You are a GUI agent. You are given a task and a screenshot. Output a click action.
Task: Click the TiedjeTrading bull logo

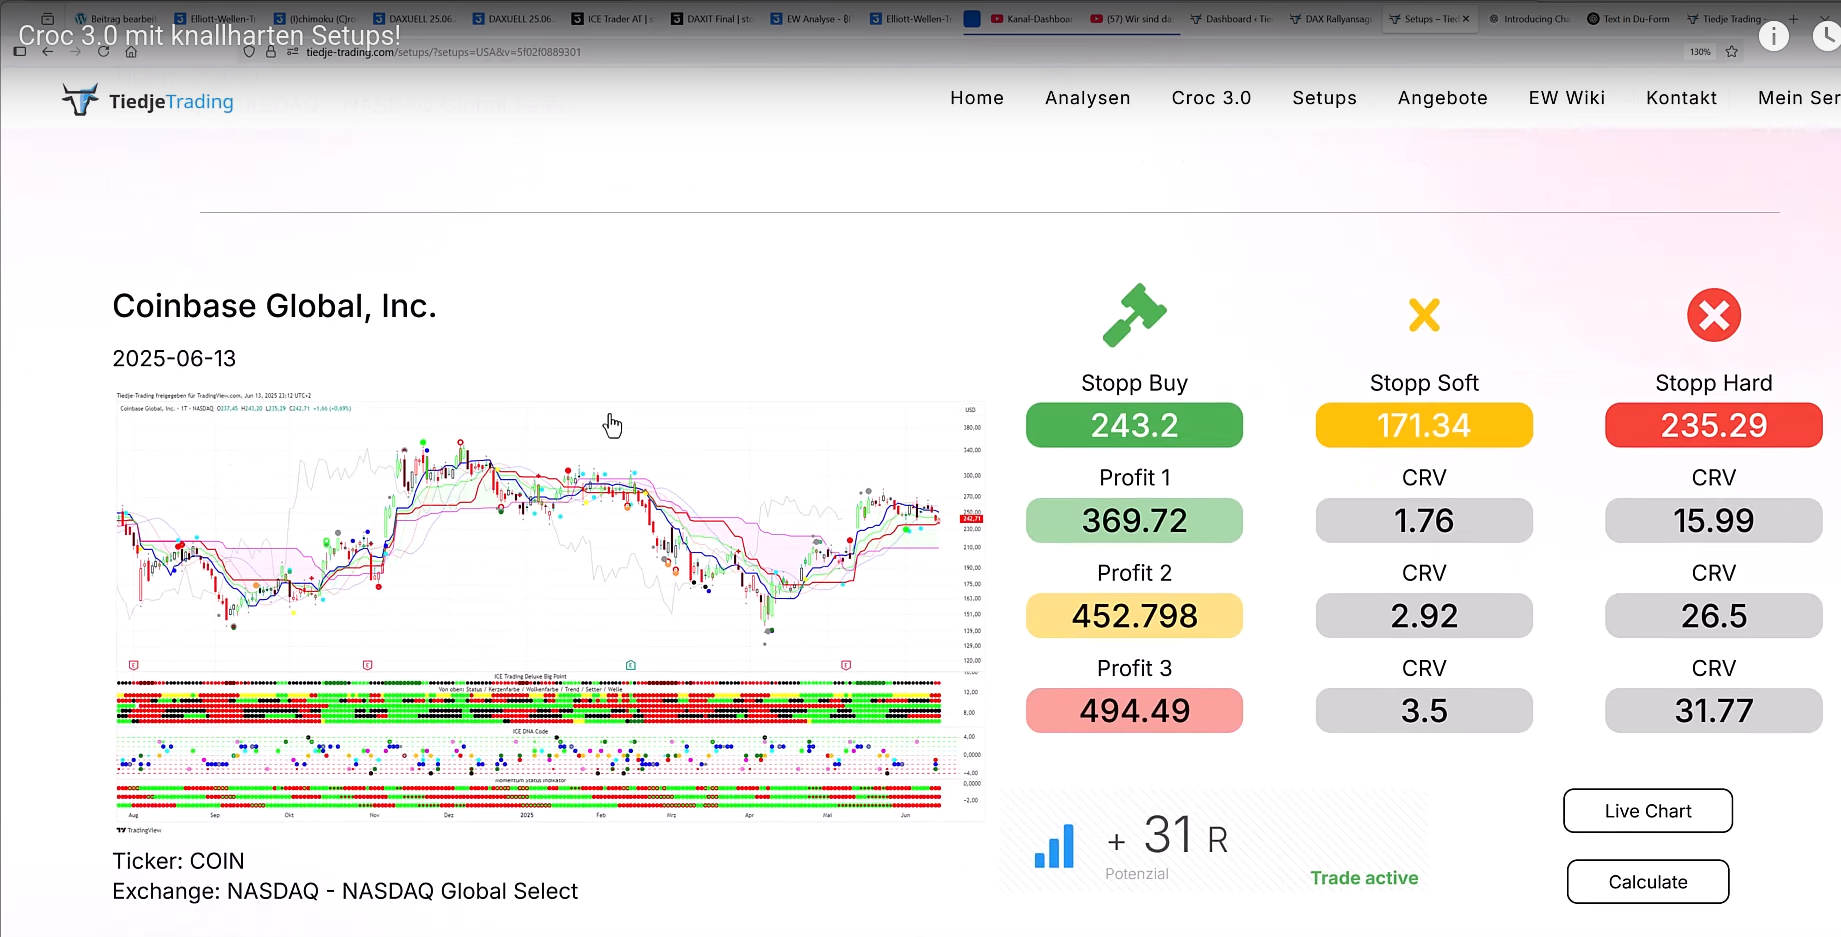pos(80,100)
